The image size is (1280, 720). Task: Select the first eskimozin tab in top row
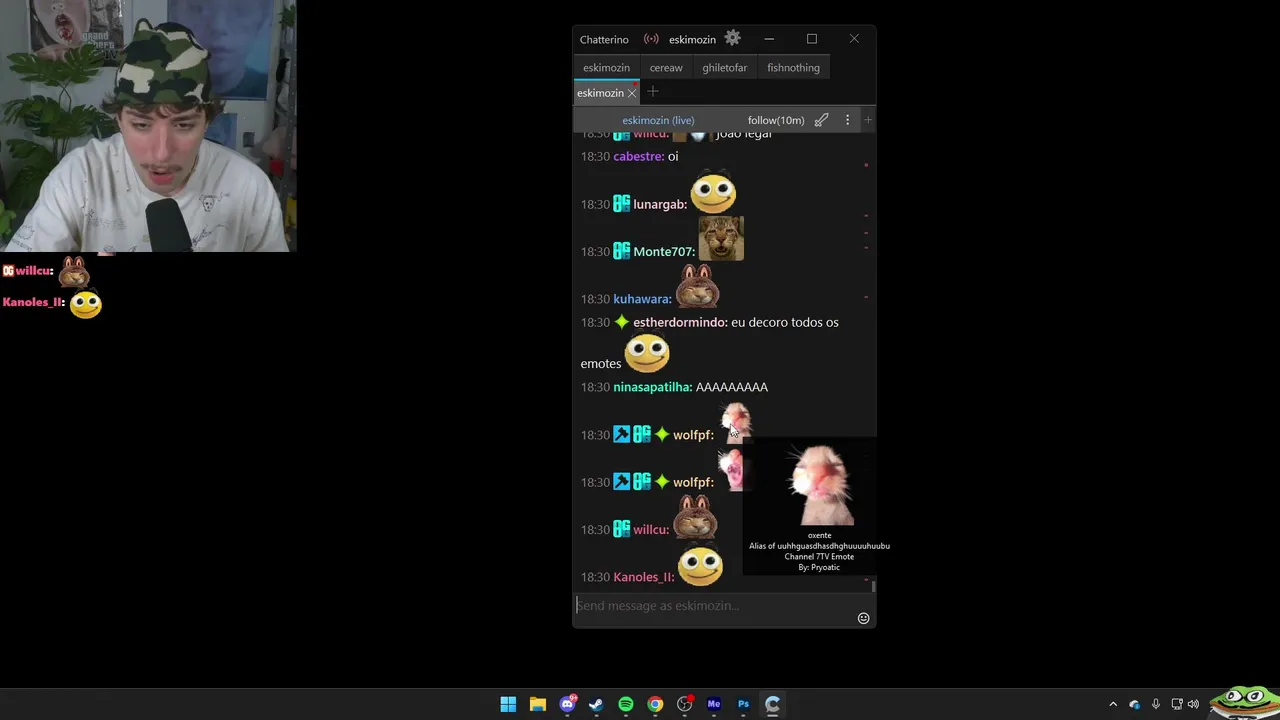coord(606,68)
